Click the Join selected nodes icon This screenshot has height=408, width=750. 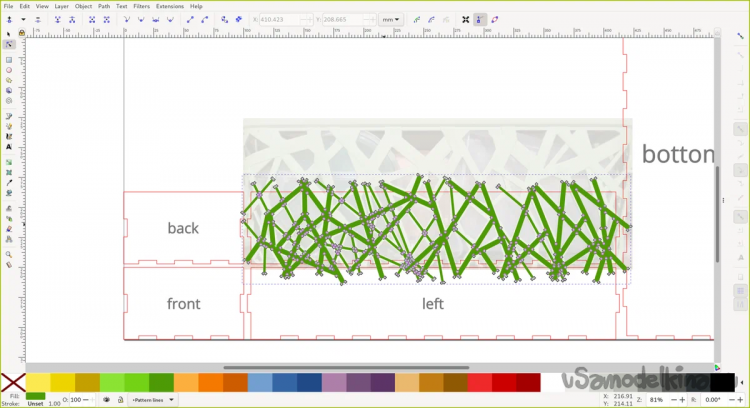pos(58,19)
